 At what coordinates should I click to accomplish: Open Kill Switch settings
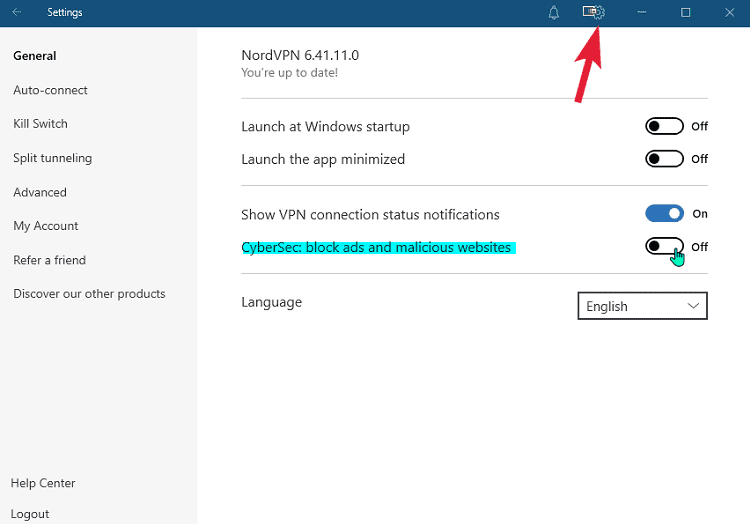pyautogui.click(x=40, y=124)
